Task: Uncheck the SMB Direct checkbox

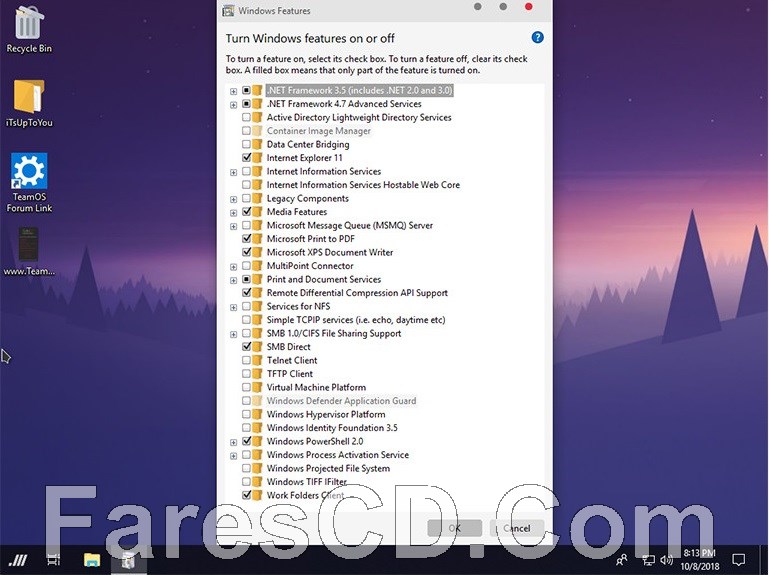Action: [246, 346]
